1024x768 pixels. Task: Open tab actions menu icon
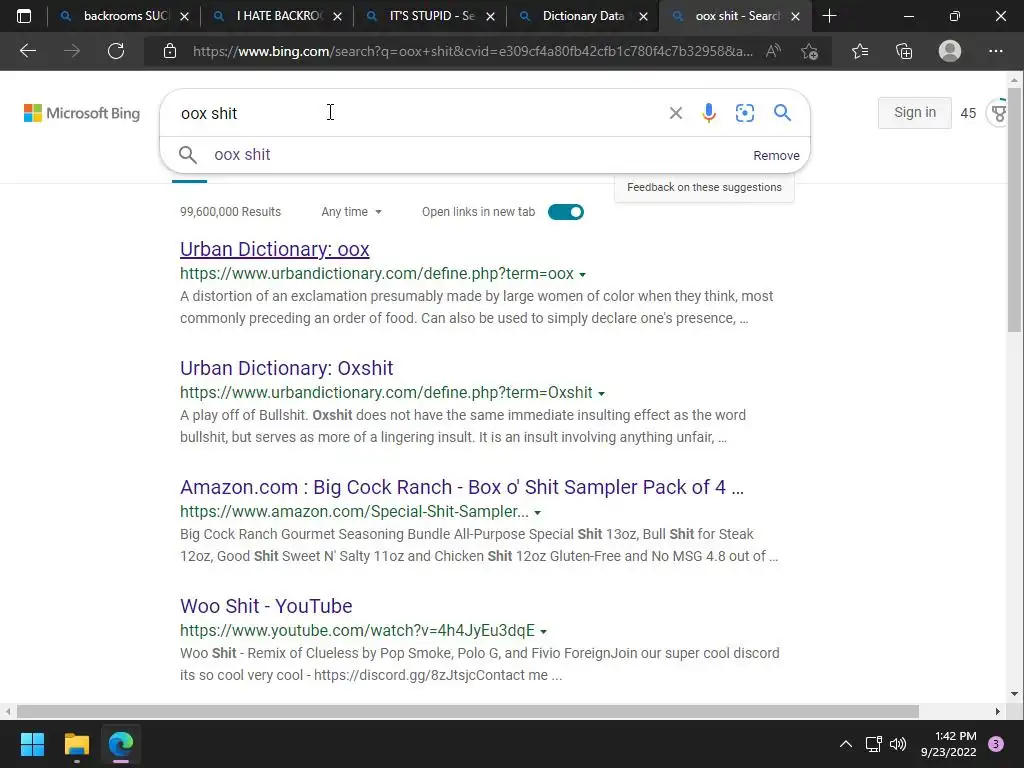[x=24, y=16]
